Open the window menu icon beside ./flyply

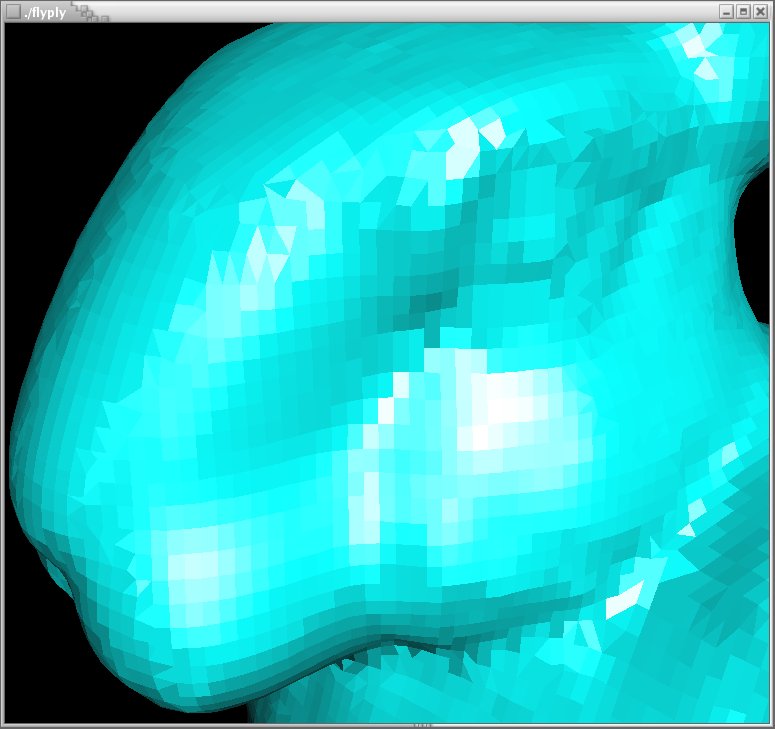click(13, 12)
